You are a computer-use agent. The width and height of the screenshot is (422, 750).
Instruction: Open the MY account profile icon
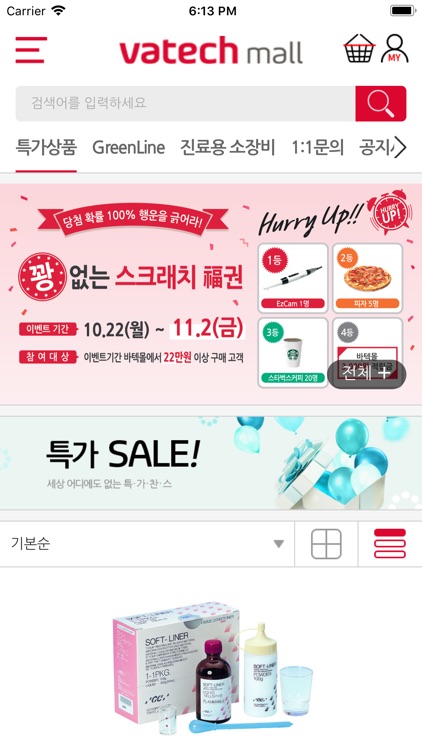(x=394, y=48)
